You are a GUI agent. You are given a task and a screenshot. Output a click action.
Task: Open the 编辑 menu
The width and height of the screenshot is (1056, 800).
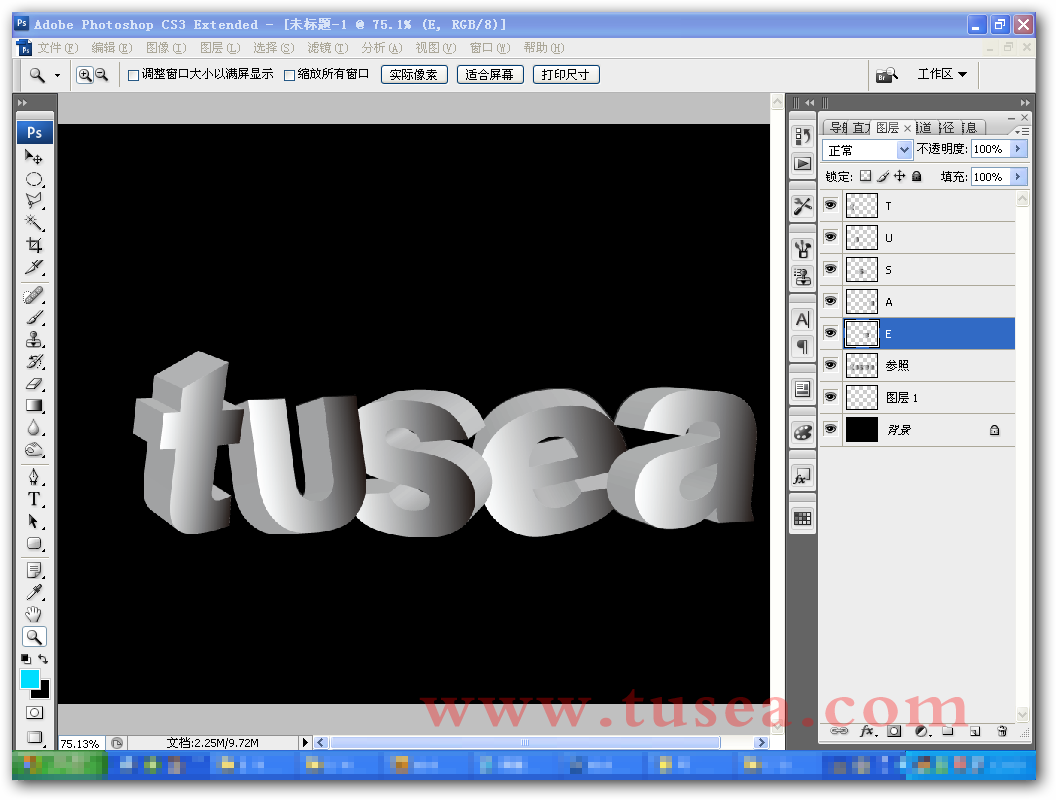[x=112, y=48]
